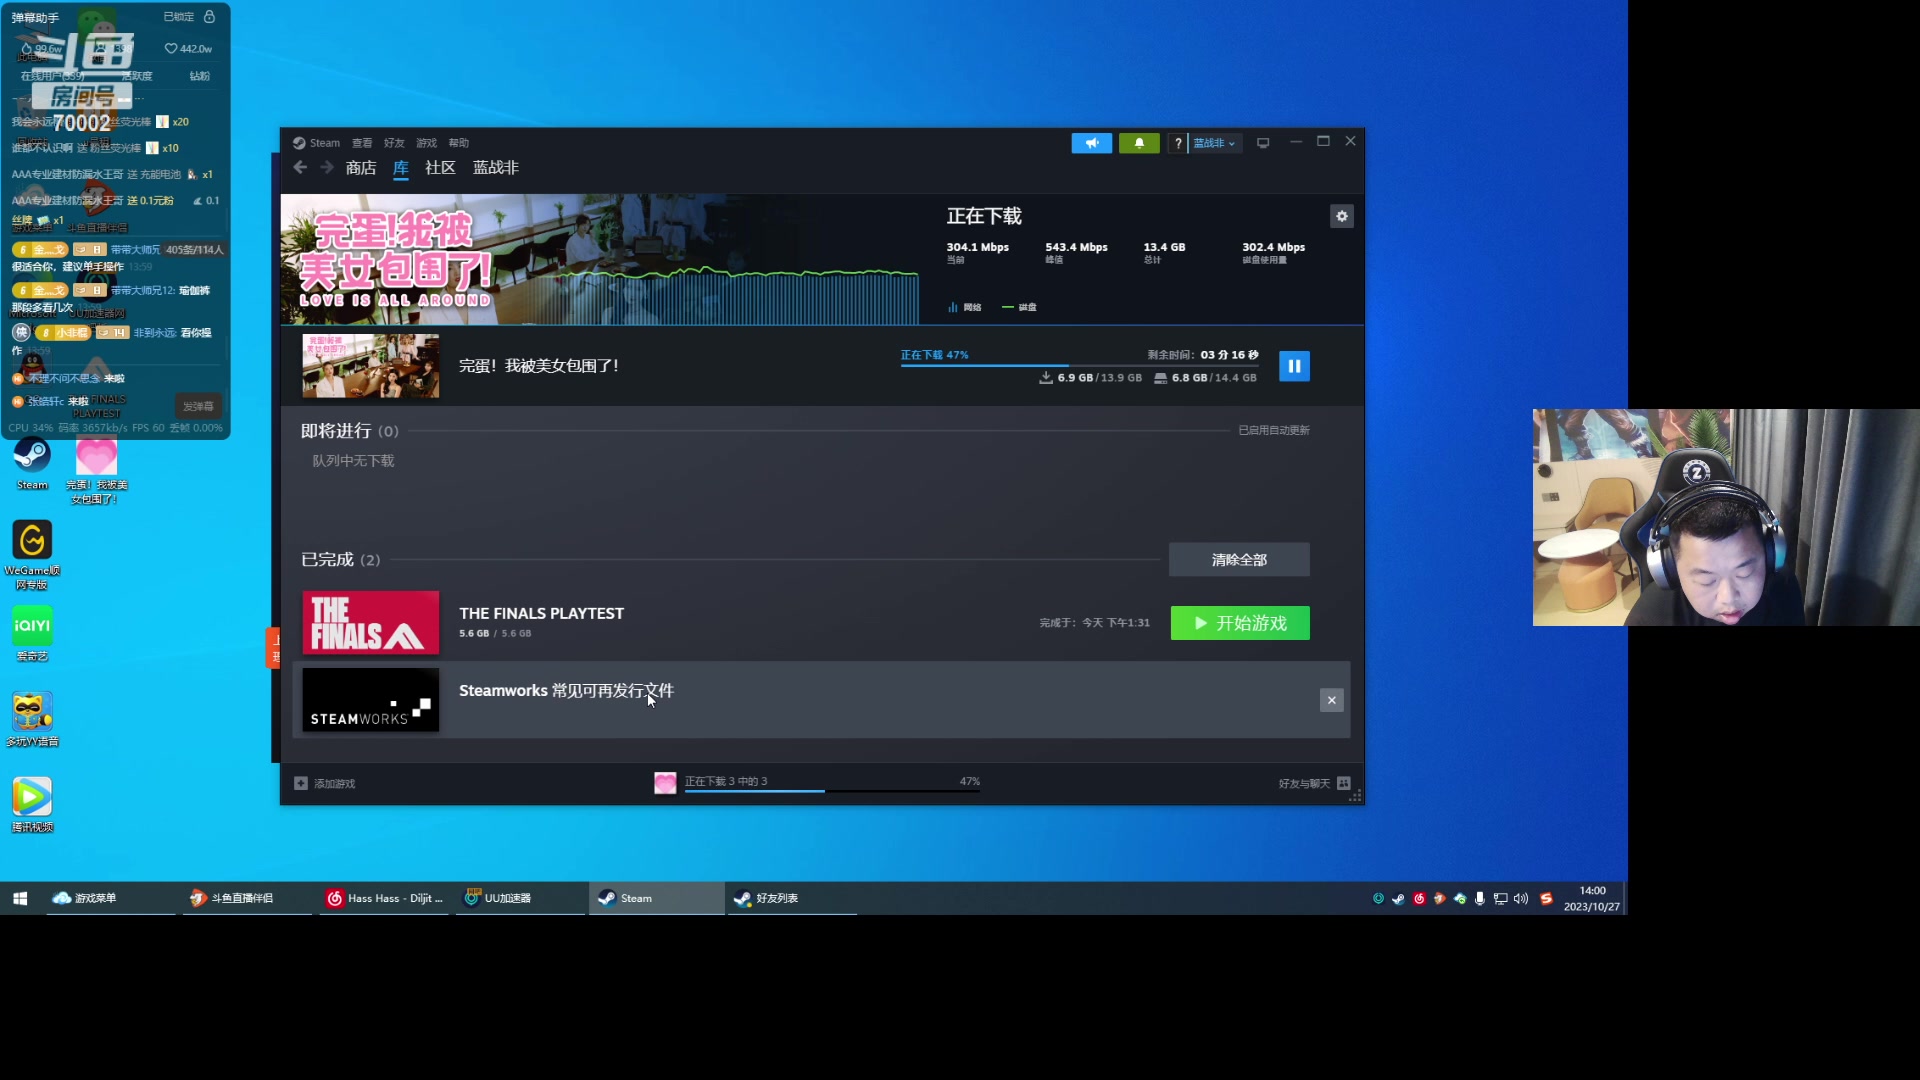
Task: Click 开始游戏 for THE FINALS PLAYTEST
Action: coord(1240,623)
